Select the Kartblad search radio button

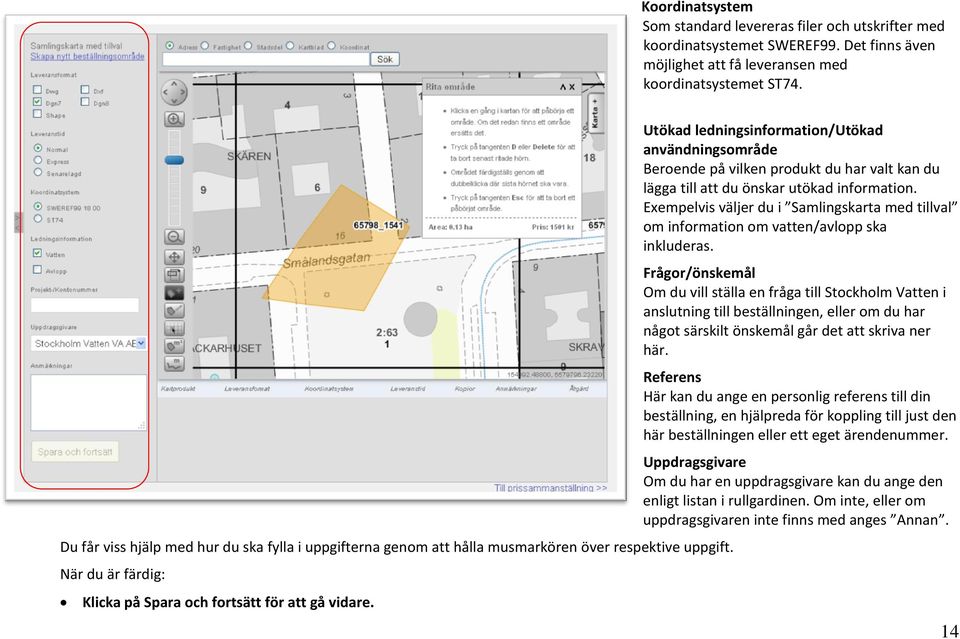tap(290, 46)
